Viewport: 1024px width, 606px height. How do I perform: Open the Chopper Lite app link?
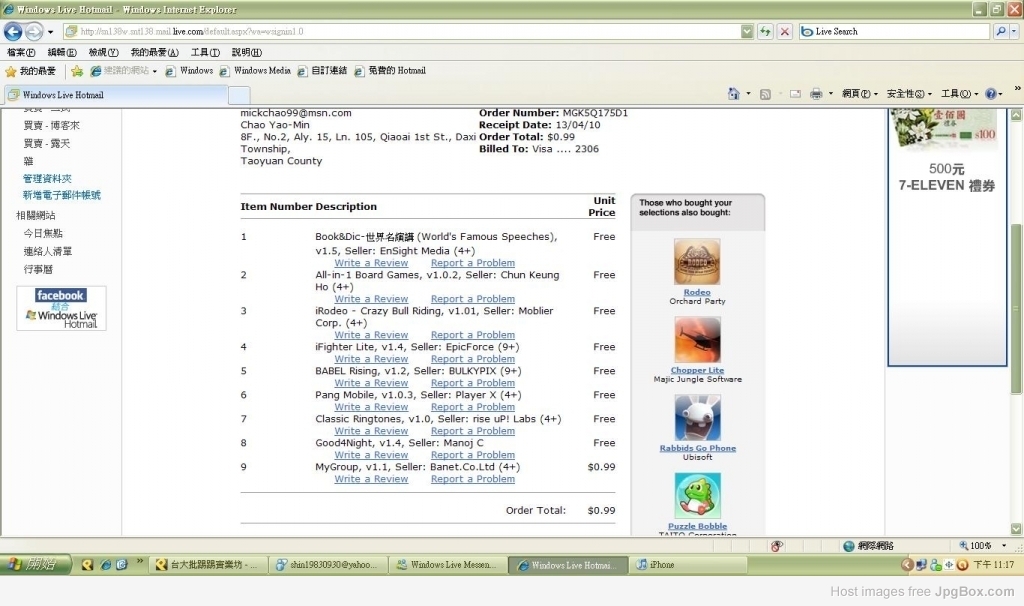(697, 370)
